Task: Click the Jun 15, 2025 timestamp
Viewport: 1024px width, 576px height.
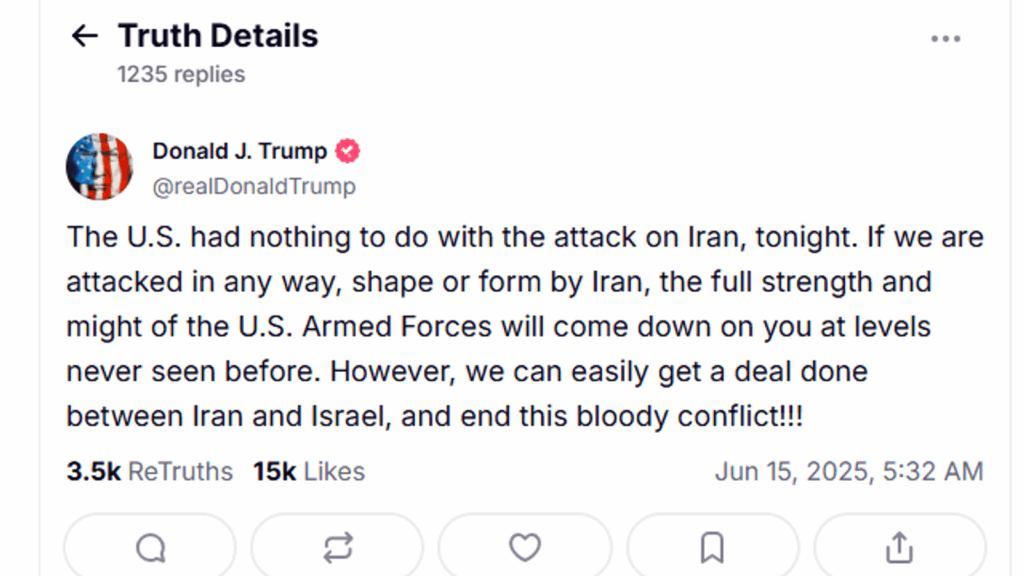Action: coord(849,471)
